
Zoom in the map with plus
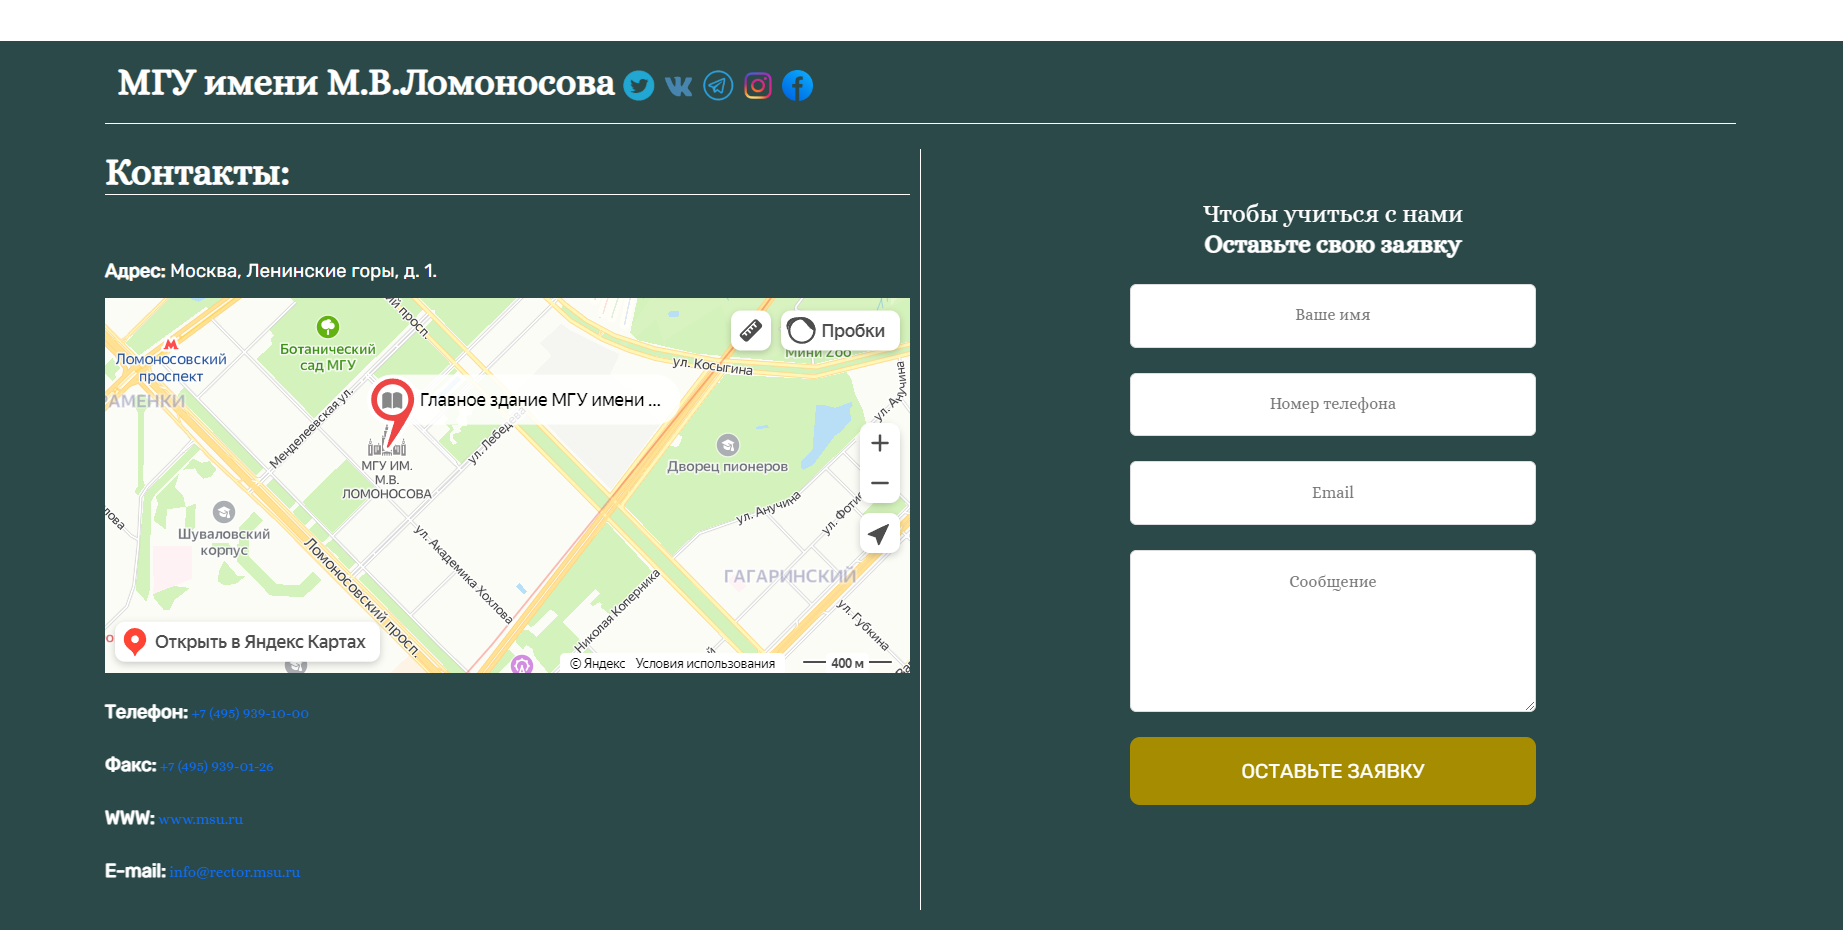coord(880,443)
